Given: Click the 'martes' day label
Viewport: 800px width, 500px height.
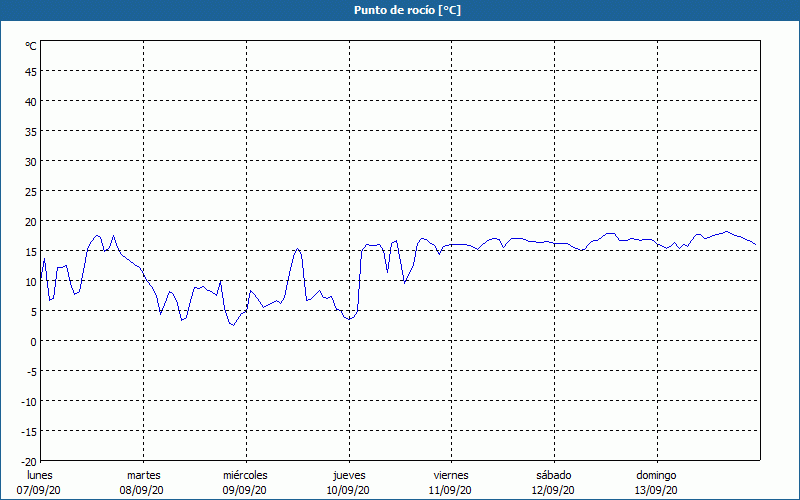Looking at the screenshot, I should (x=143, y=475).
